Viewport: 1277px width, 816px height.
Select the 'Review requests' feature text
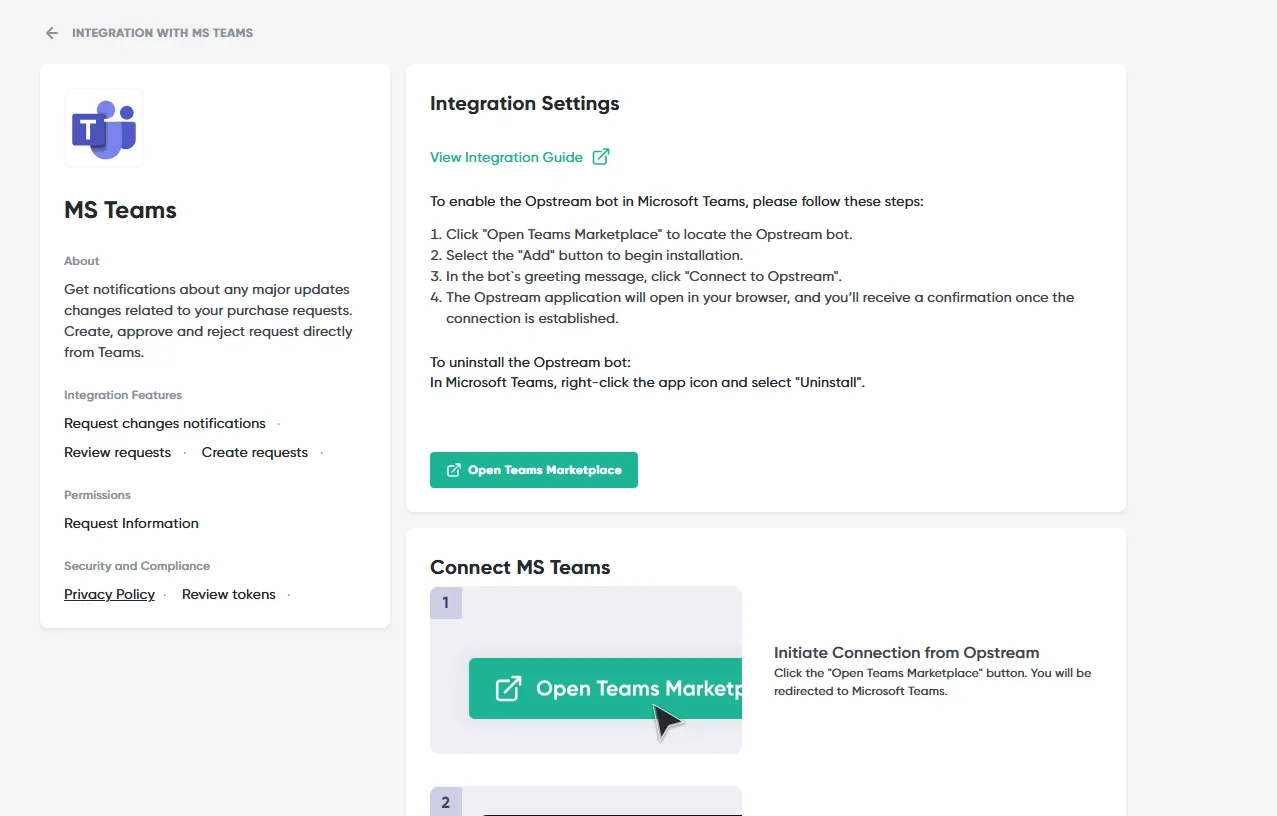click(x=117, y=452)
